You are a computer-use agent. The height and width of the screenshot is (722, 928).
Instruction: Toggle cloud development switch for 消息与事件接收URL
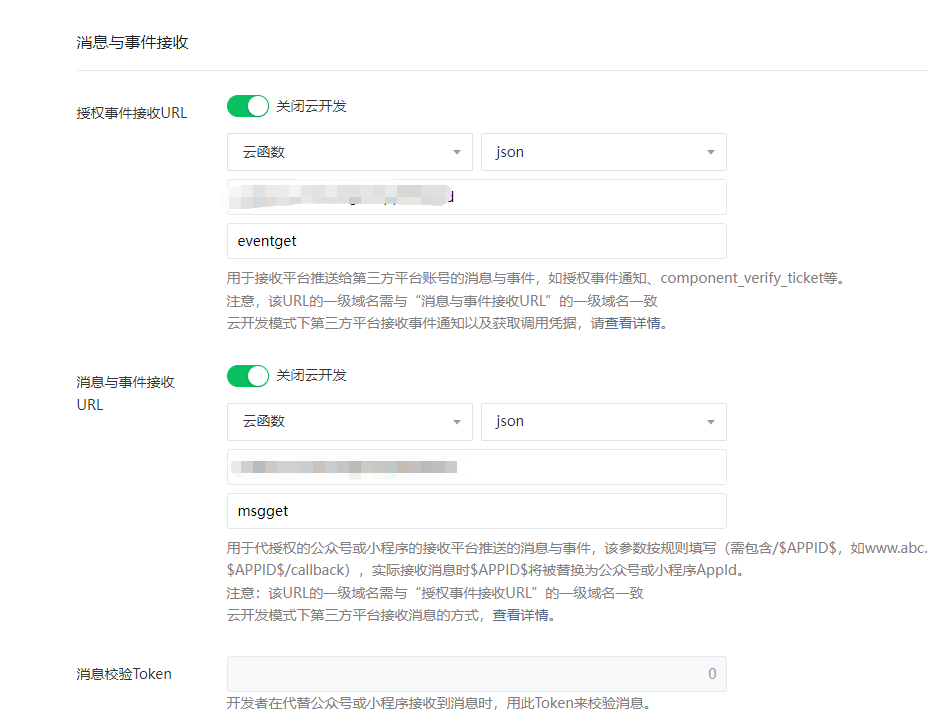[247, 376]
